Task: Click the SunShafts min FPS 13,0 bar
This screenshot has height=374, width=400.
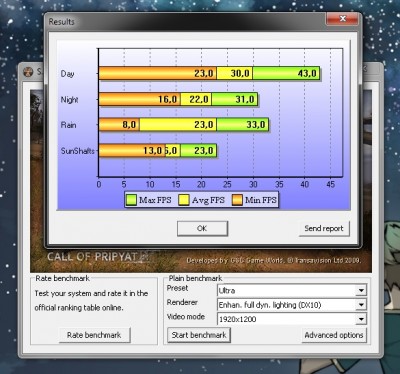Action: pos(132,151)
